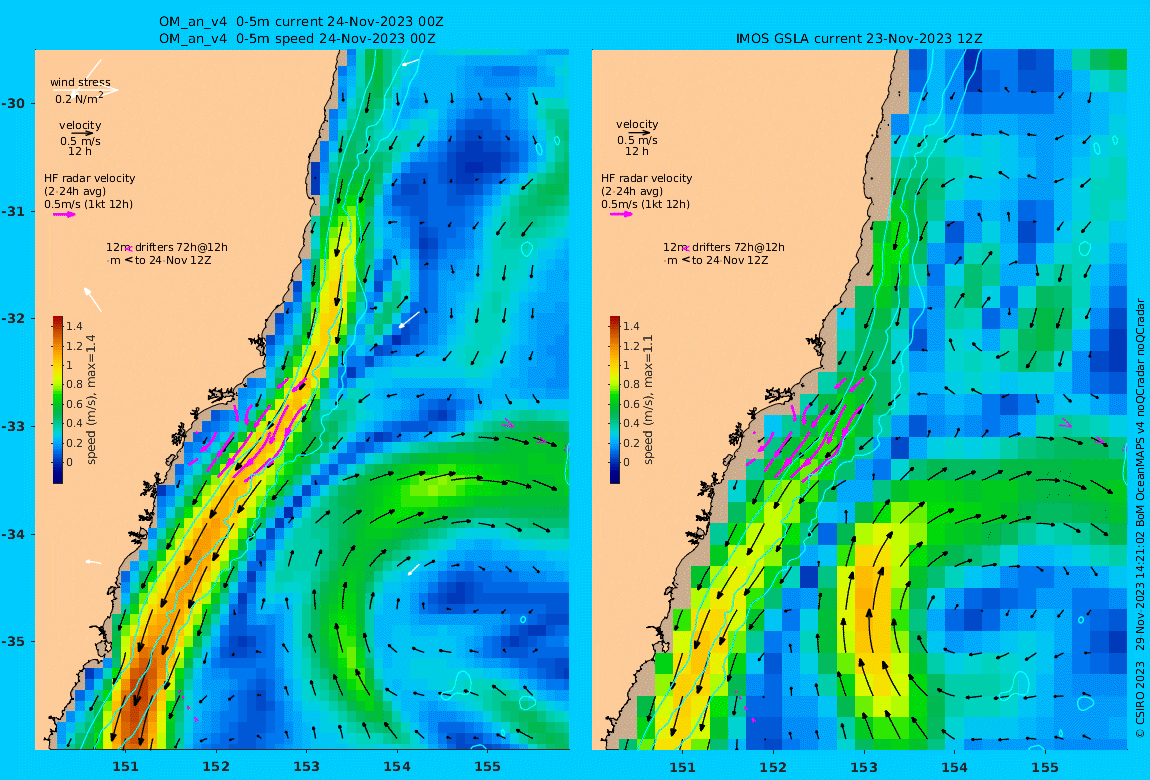Click '12m drifters 72h@12h' in IMOS GSLA map
This screenshot has height=780, width=1150.
(x=724, y=247)
